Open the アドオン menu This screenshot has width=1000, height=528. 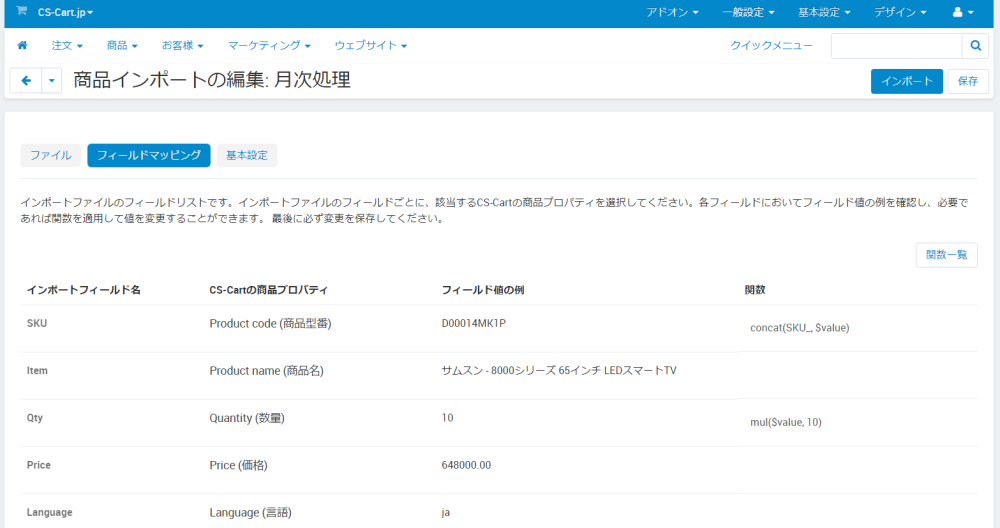[x=672, y=12]
